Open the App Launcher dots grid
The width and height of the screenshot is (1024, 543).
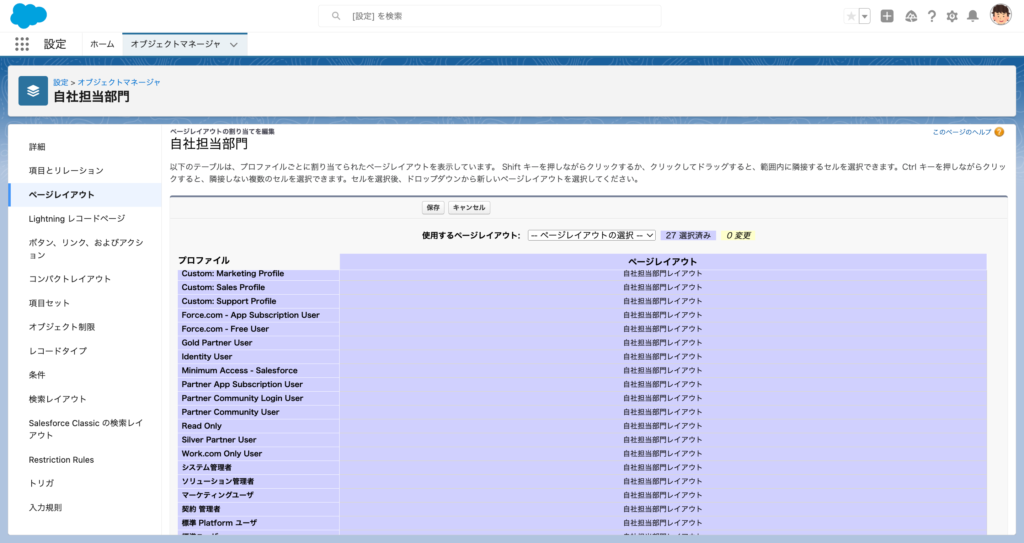pyautogui.click(x=22, y=44)
